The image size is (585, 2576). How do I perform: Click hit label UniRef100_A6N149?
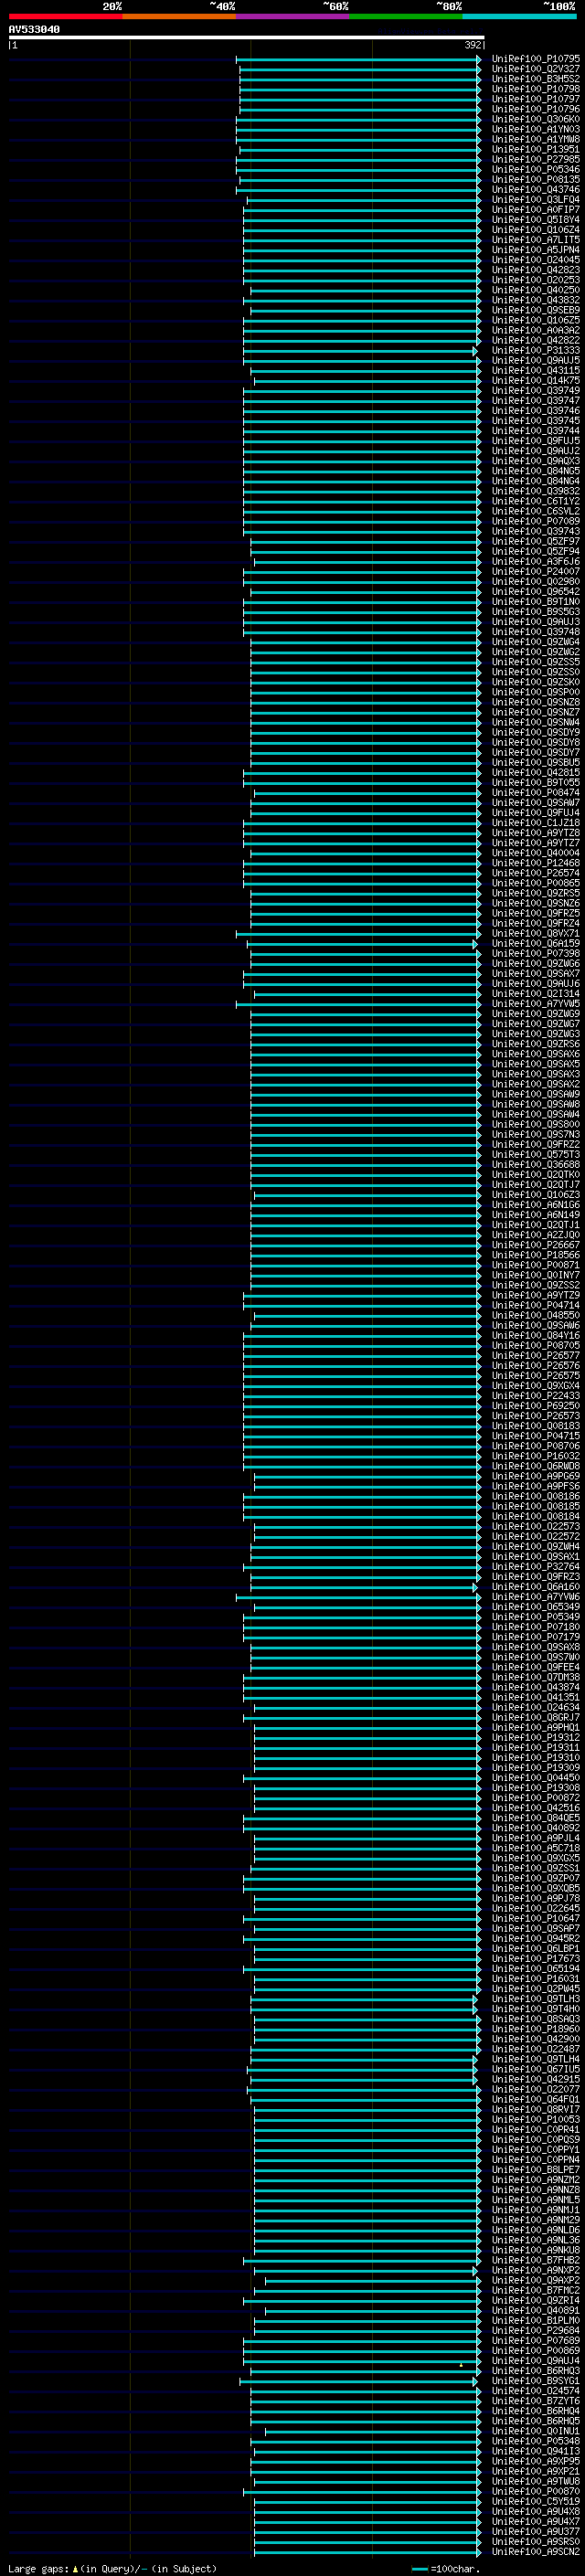[536, 1214]
